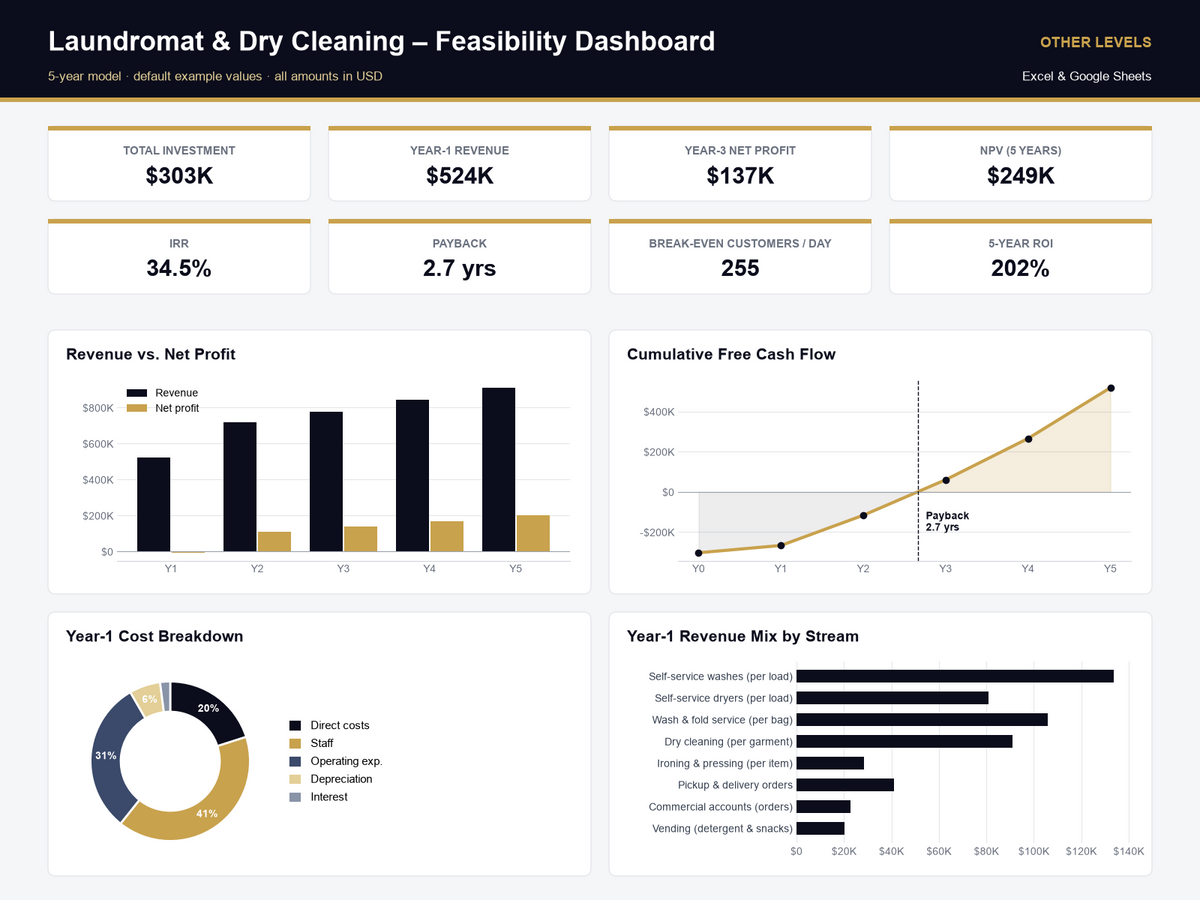
Task: Click the Self-service washes (per load) bar
Action: 955,676
